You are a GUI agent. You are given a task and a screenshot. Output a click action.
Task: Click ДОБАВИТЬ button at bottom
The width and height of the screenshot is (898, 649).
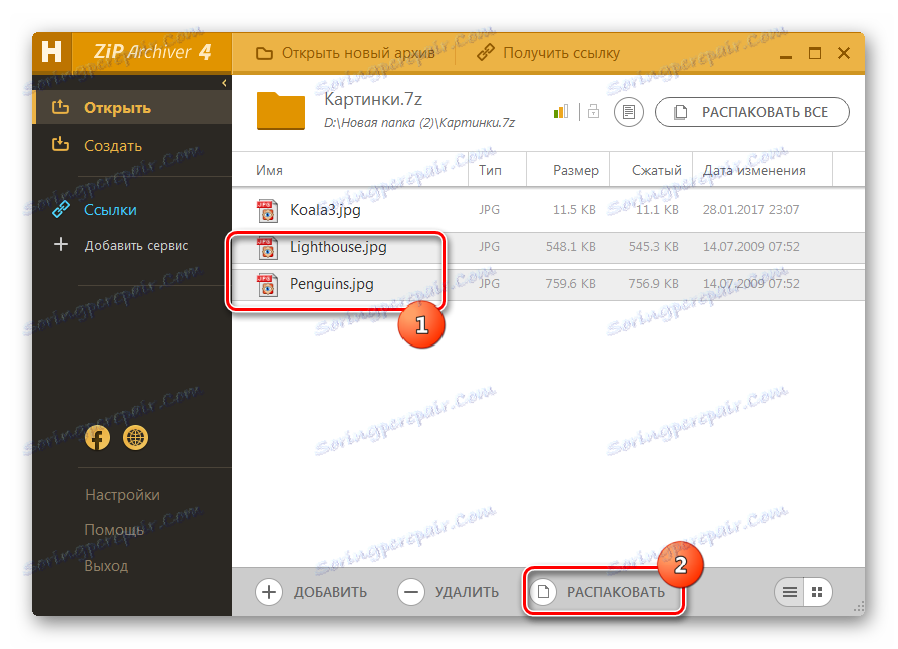[x=312, y=592]
